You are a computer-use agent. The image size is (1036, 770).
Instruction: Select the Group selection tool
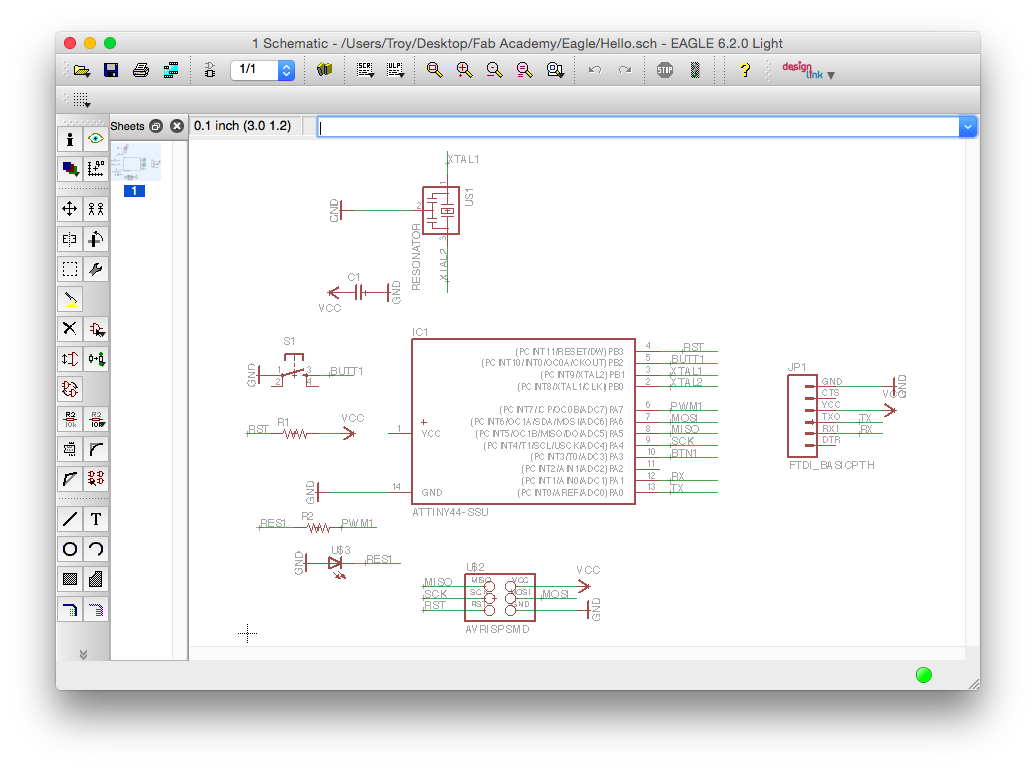pyautogui.click(x=70, y=269)
